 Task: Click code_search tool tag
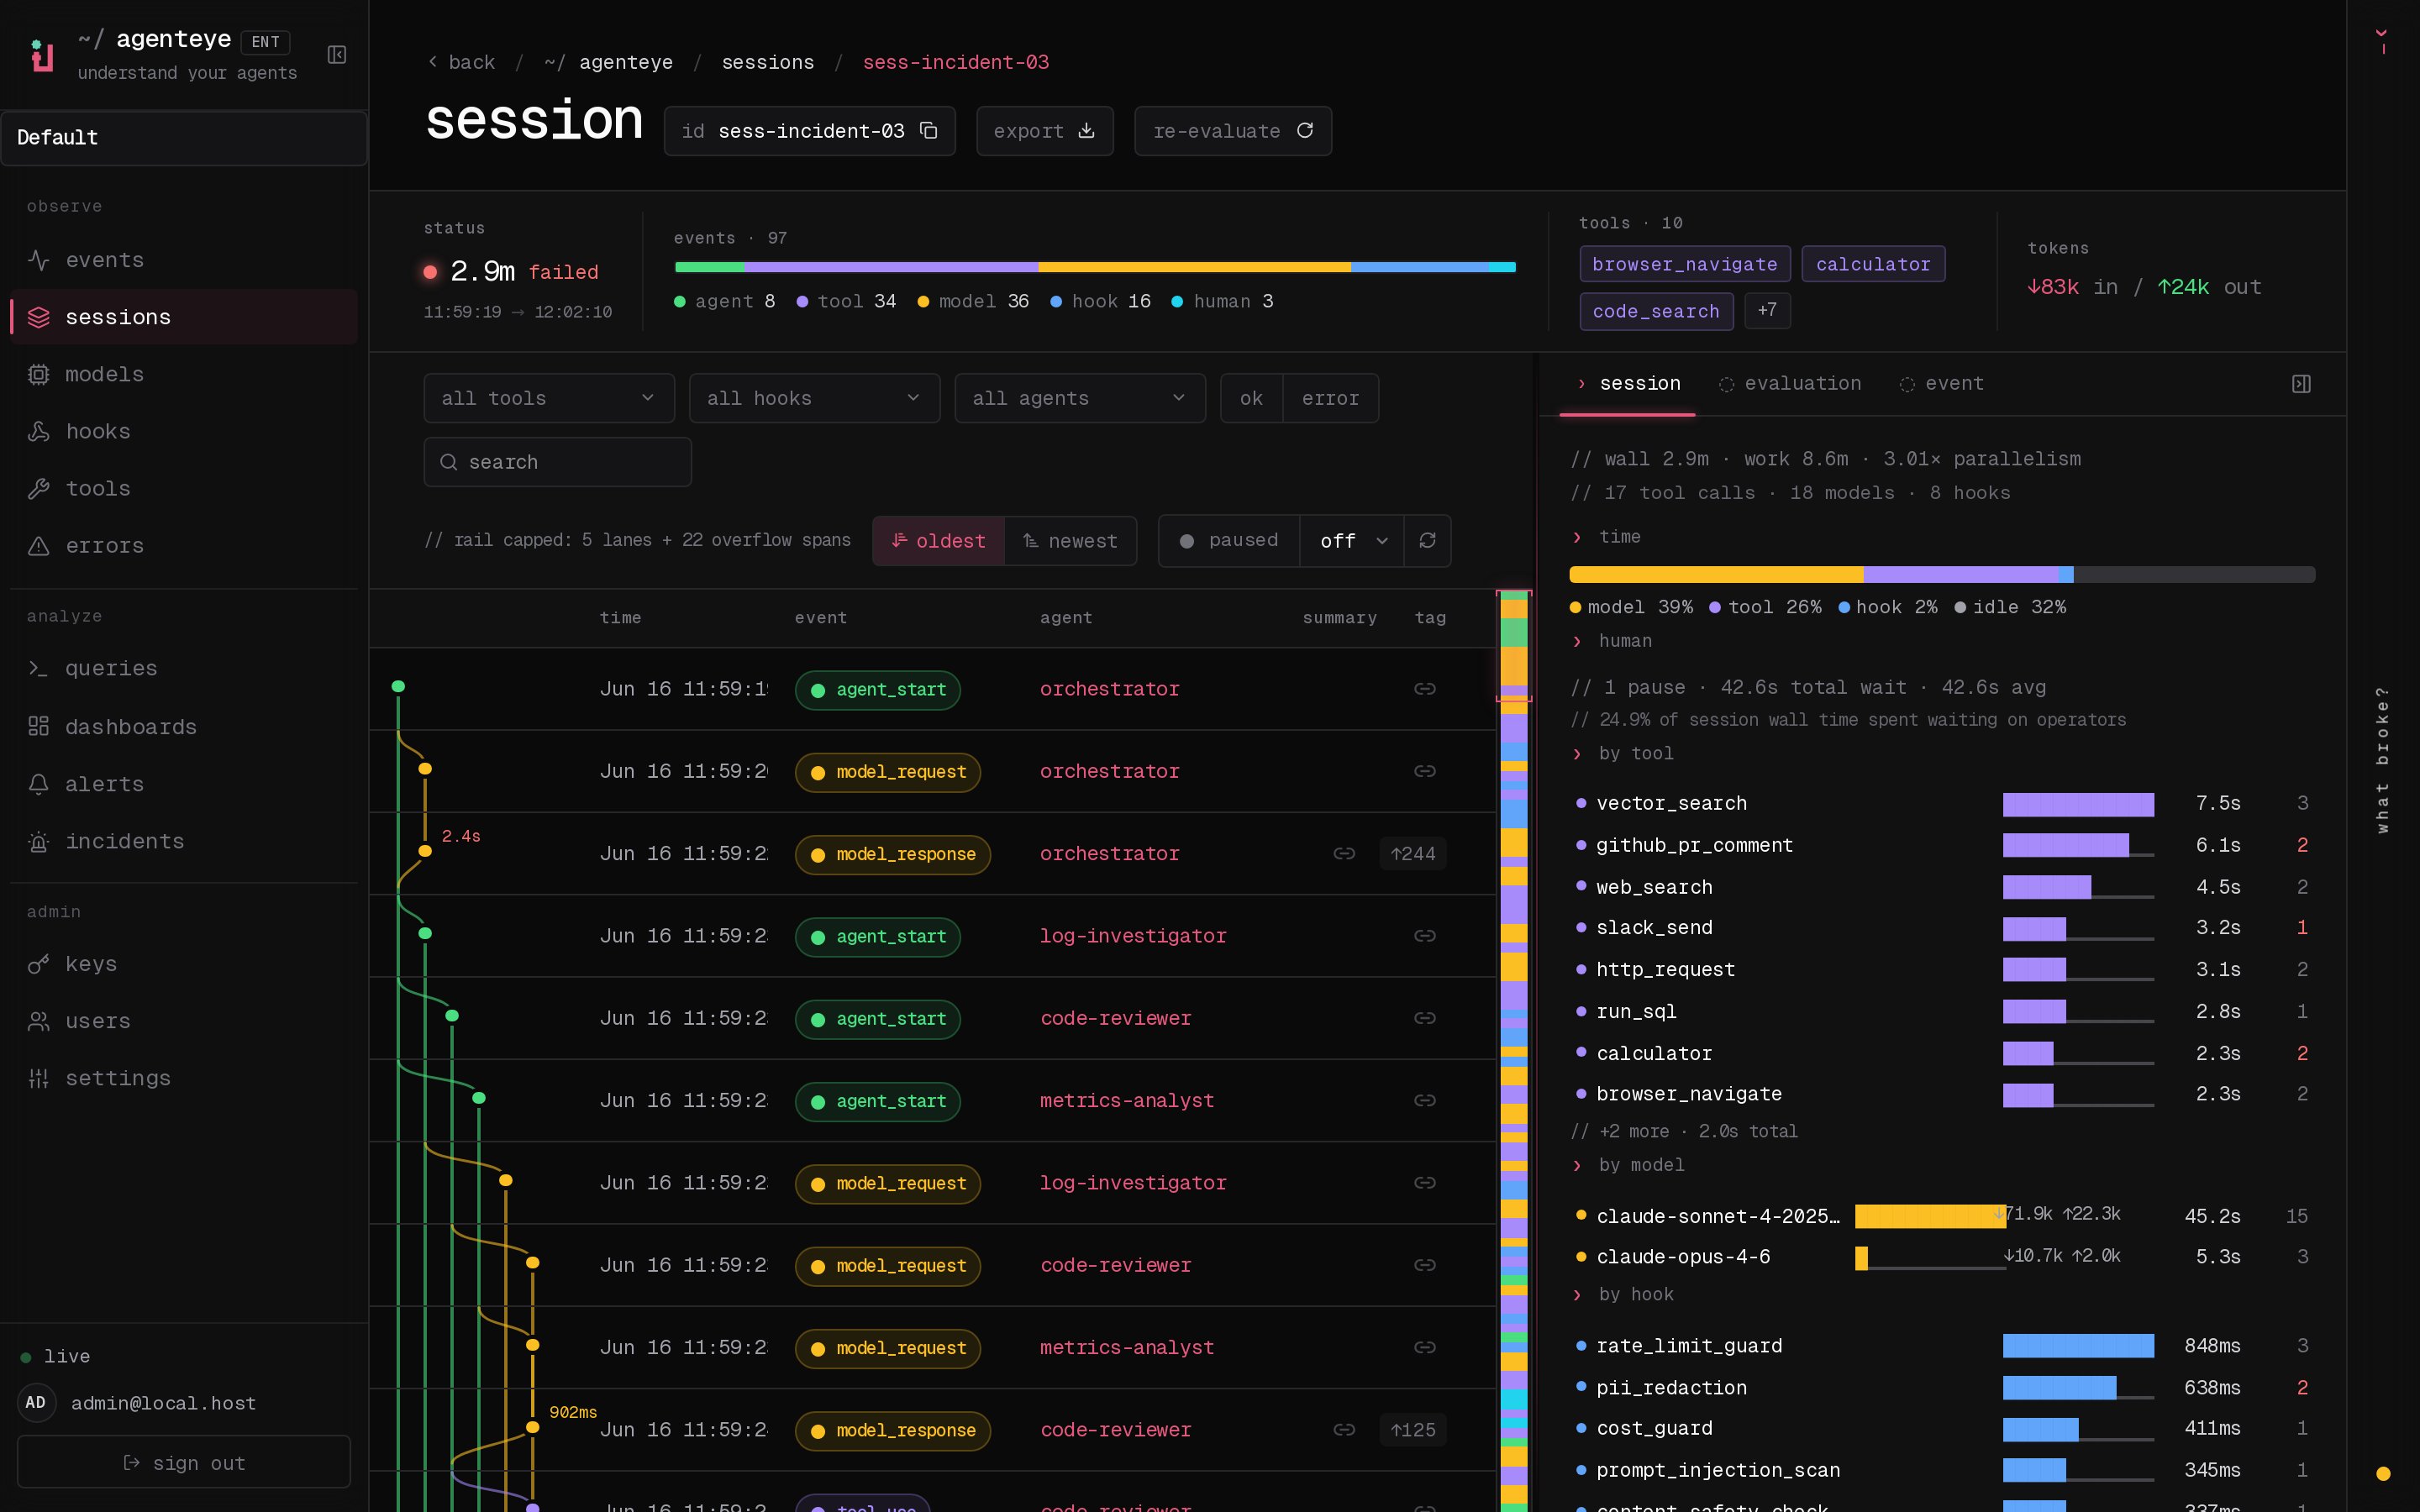tap(1656, 311)
